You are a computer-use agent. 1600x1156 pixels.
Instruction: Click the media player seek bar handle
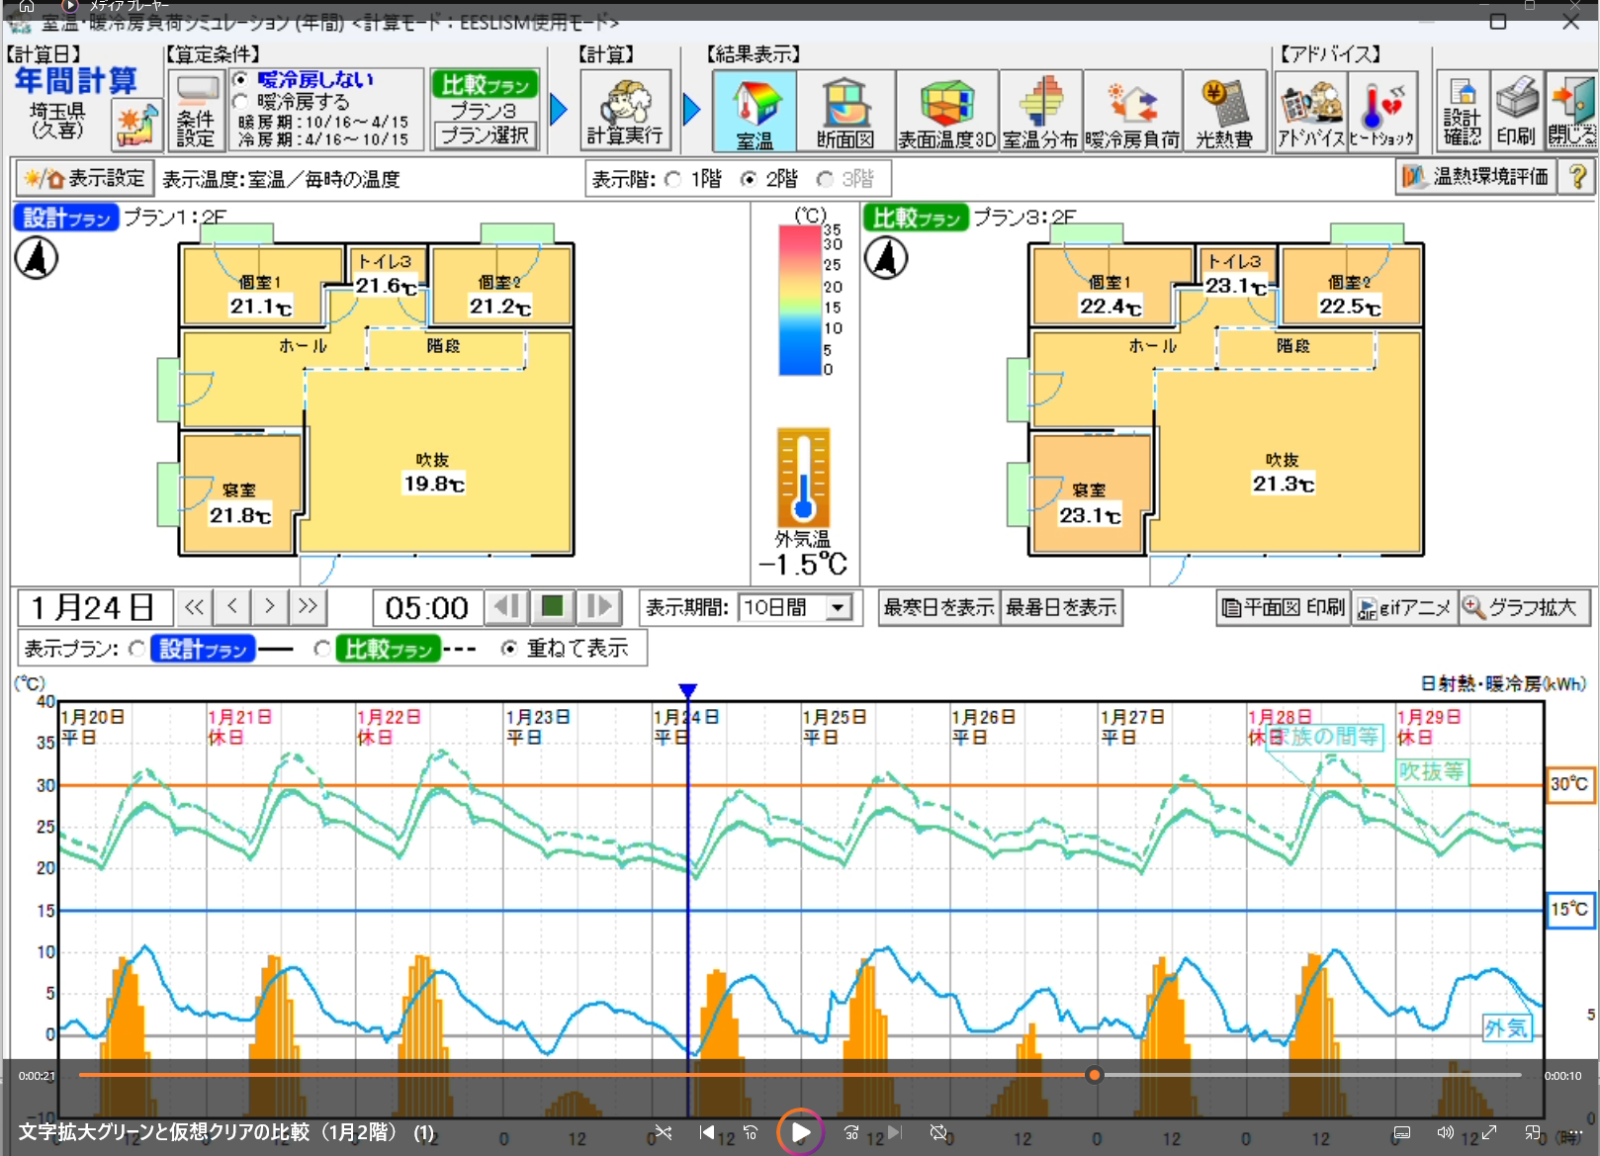(x=1094, y=1075)
